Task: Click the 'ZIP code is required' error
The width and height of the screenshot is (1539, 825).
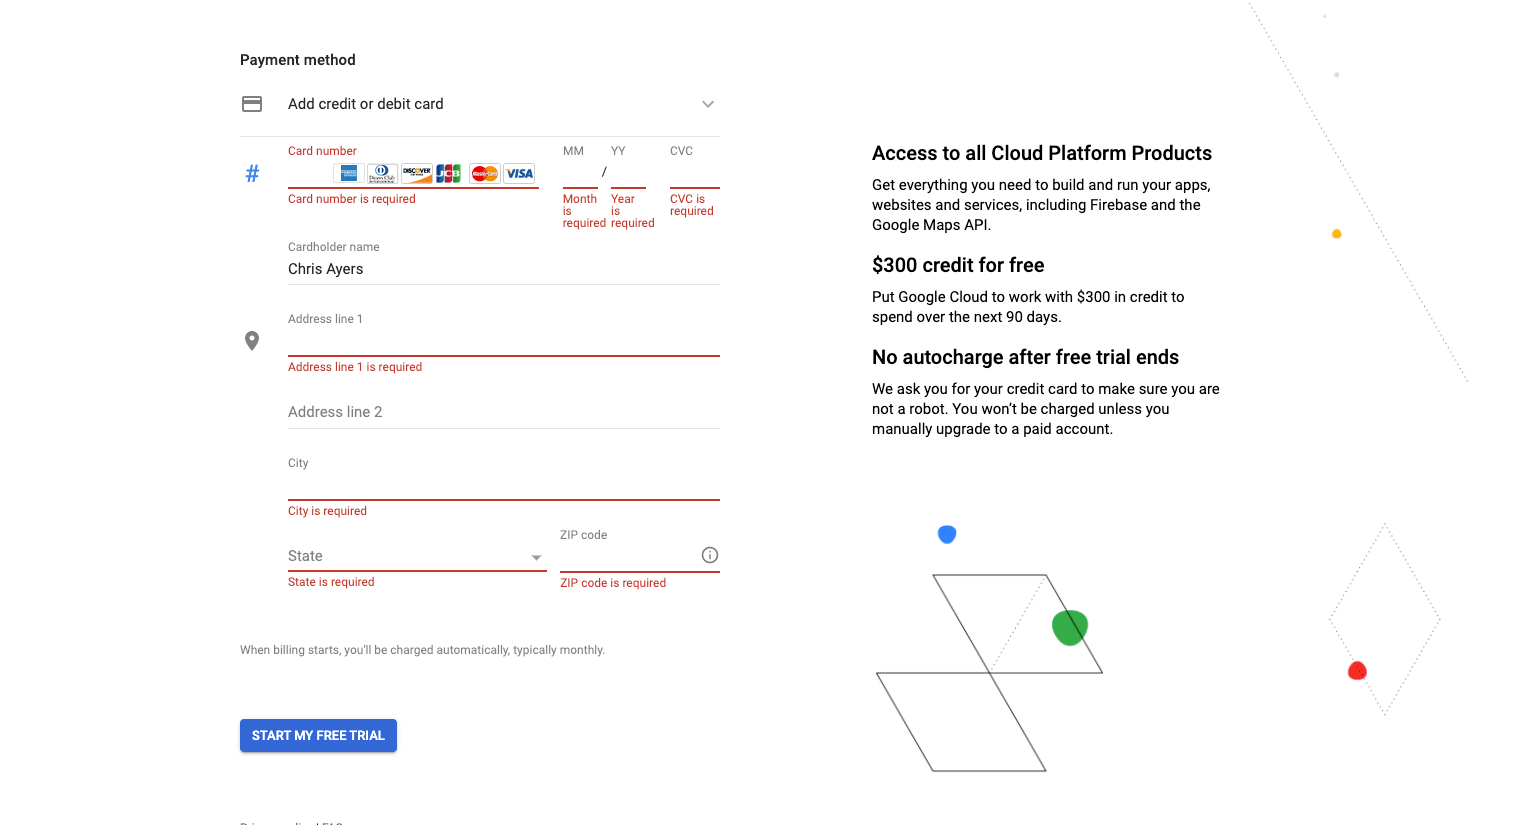Action: point(613,583)
